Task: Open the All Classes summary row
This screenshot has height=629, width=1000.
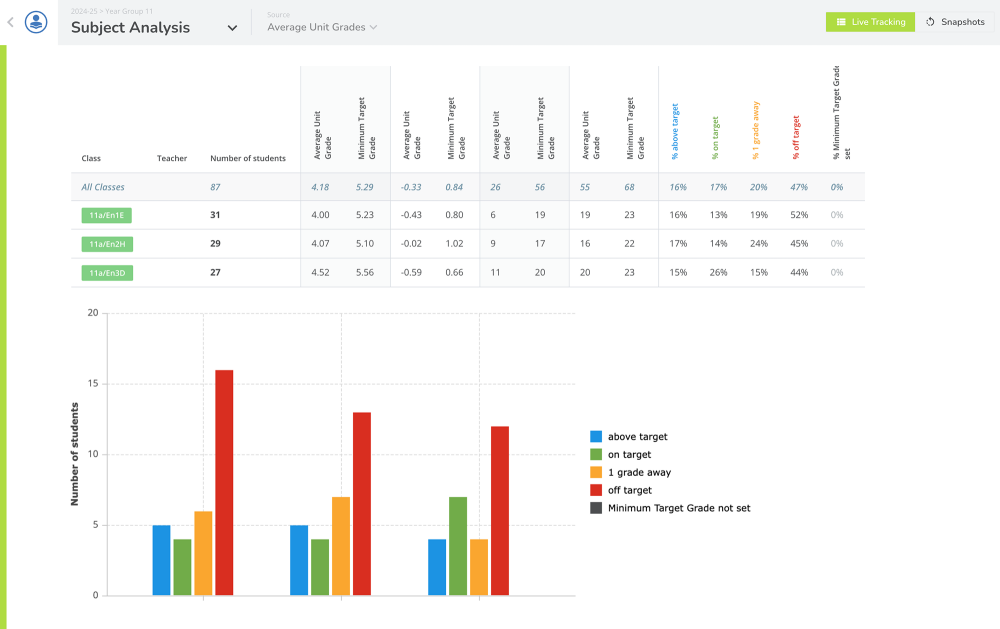Action: (x=104, y=187)
